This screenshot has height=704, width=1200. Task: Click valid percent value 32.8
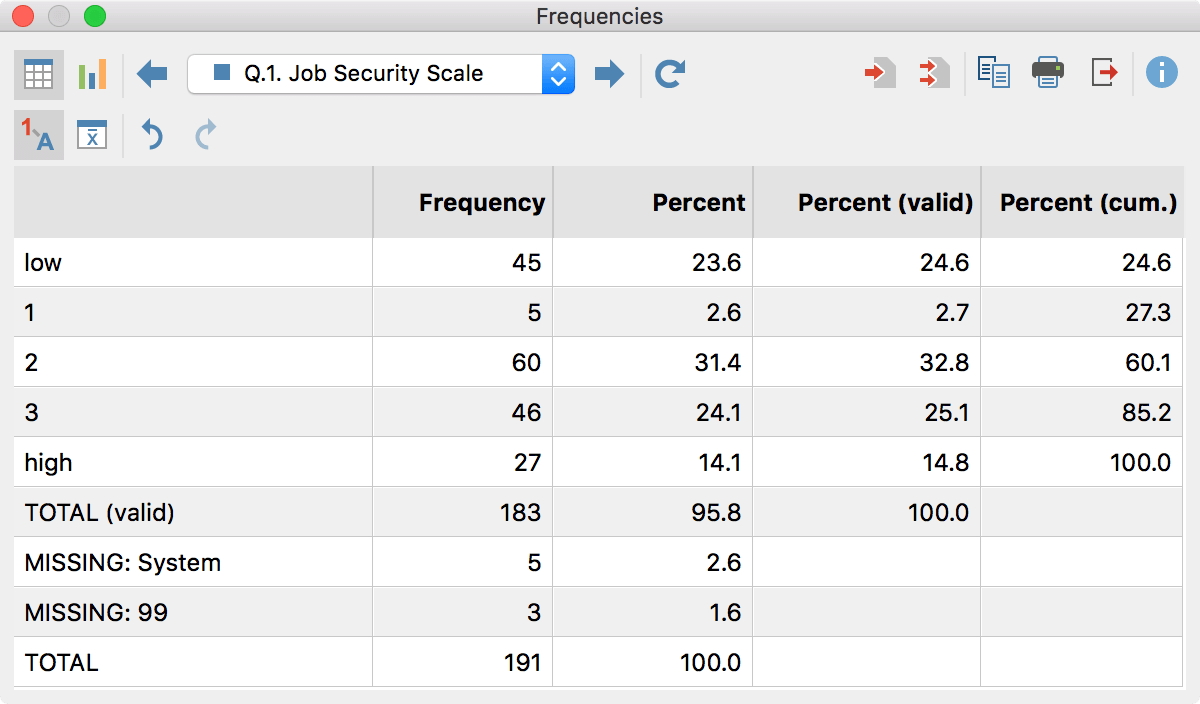click(x=945, y=363)
